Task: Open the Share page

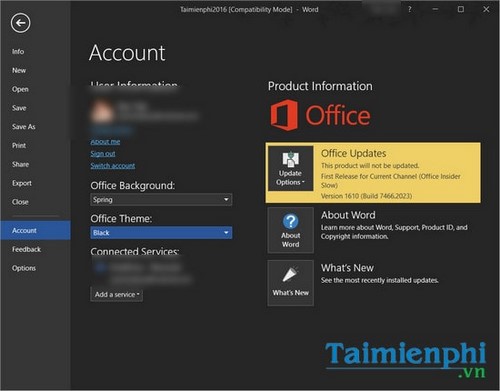Action: [20, 164]
